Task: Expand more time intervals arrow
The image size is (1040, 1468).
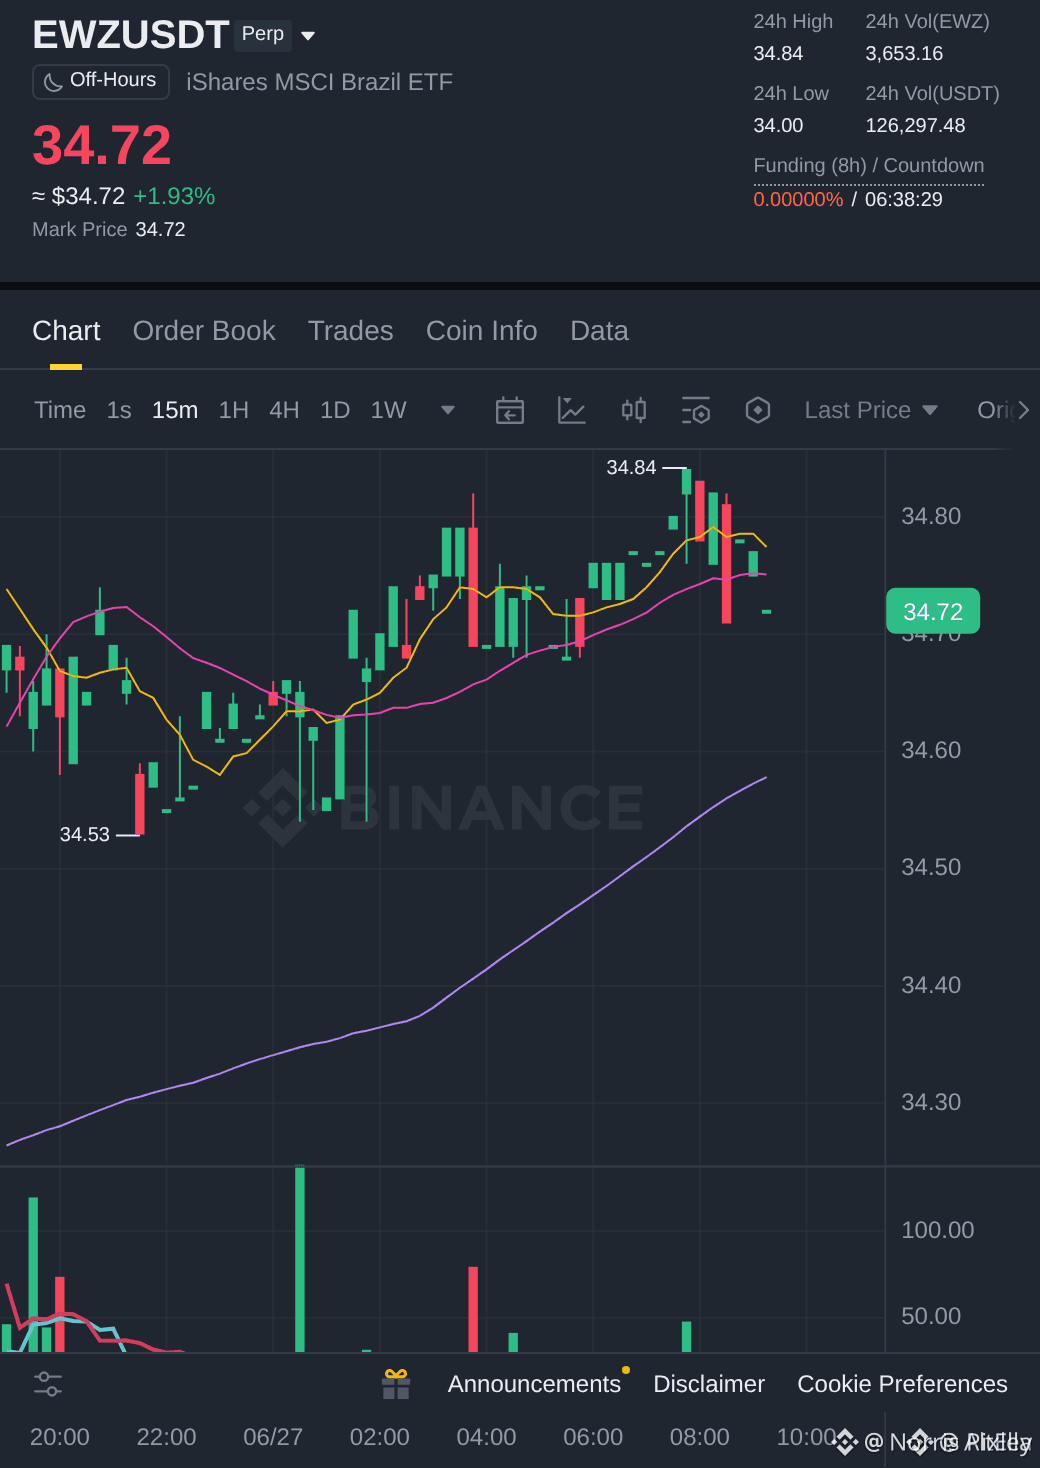Action: point(448,410)
